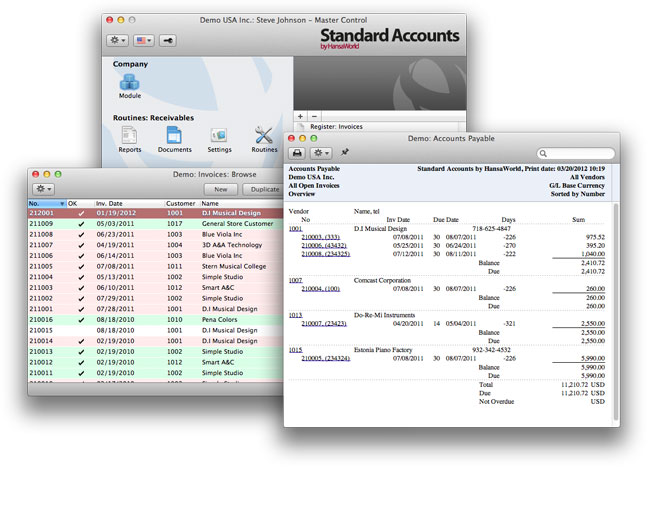Click the pin icon in Accounts Payable
Image resolution: width=650 pixels, height=505 pixels.
click(345, 153)
